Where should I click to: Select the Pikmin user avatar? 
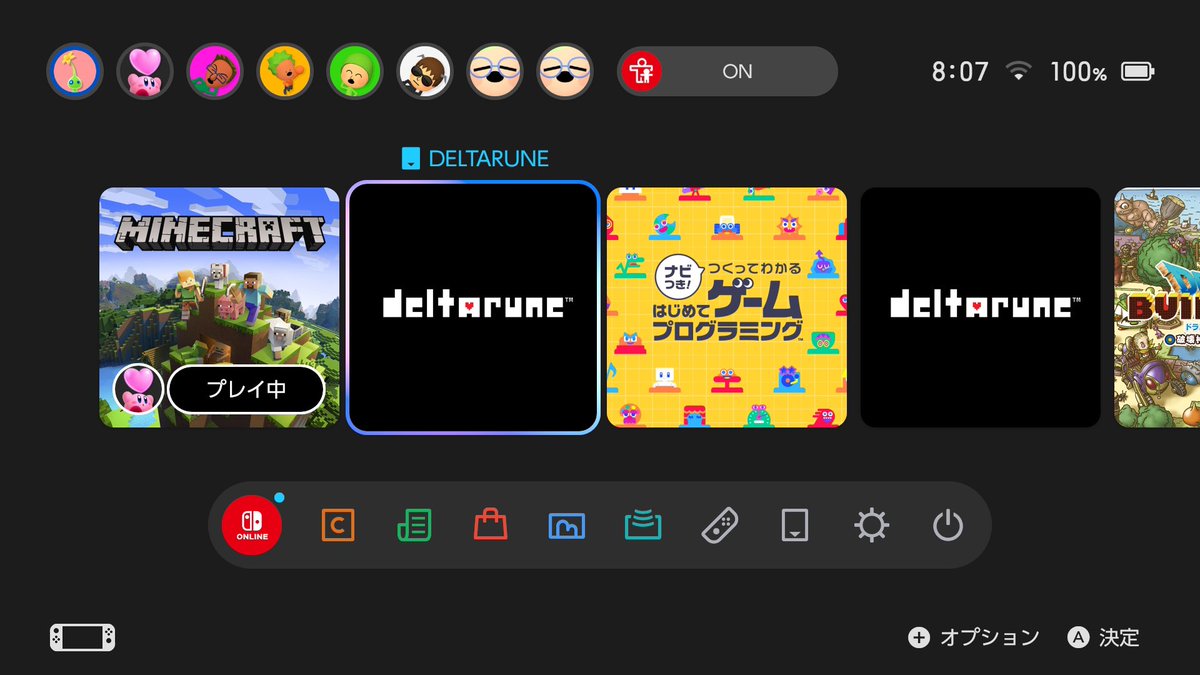point(75,71)
